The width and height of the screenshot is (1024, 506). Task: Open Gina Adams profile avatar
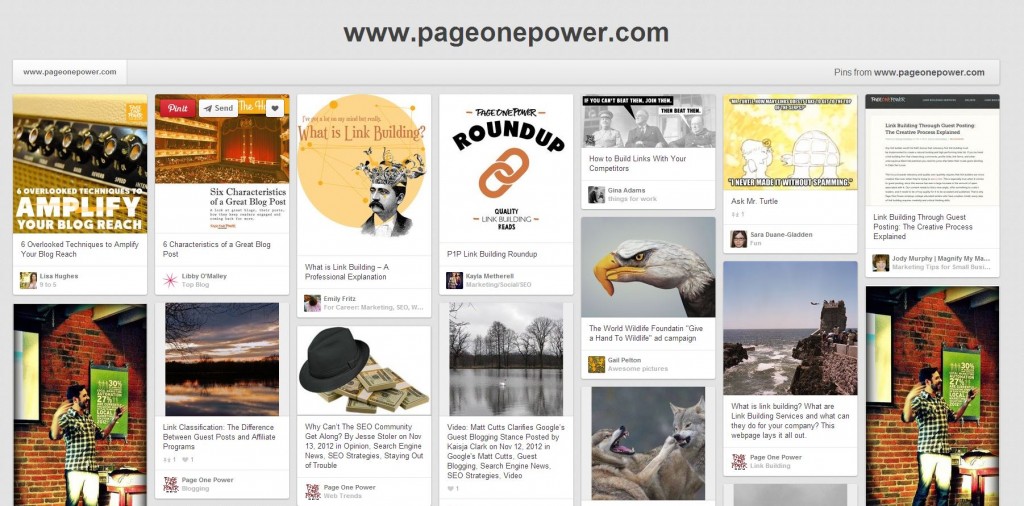596,195
